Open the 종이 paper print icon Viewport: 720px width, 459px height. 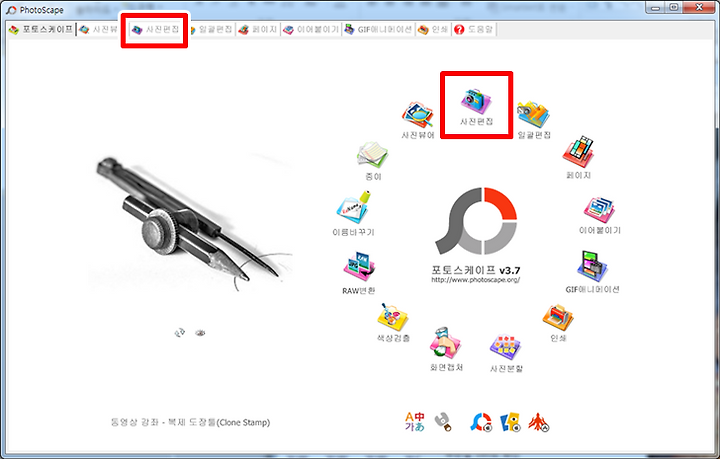click(x=373, y=161)
